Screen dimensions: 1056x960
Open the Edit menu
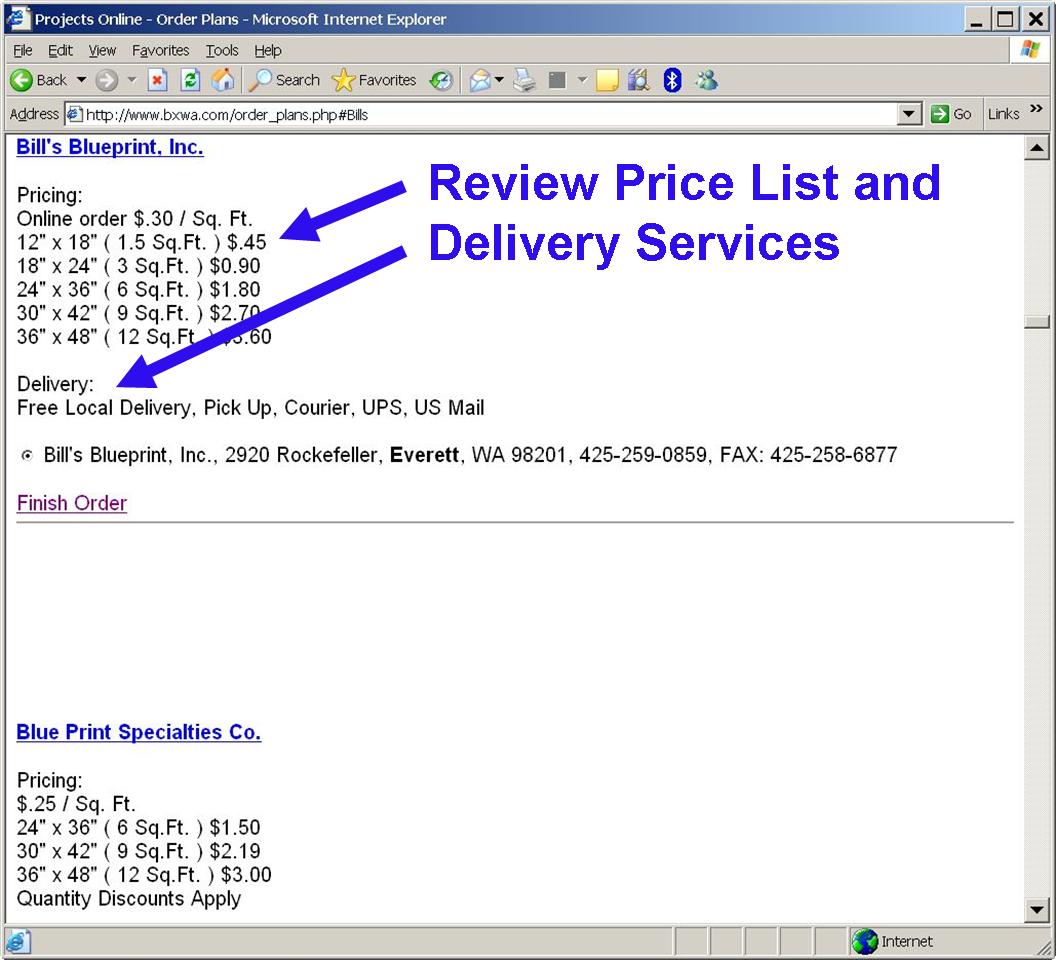click(60, 51)
